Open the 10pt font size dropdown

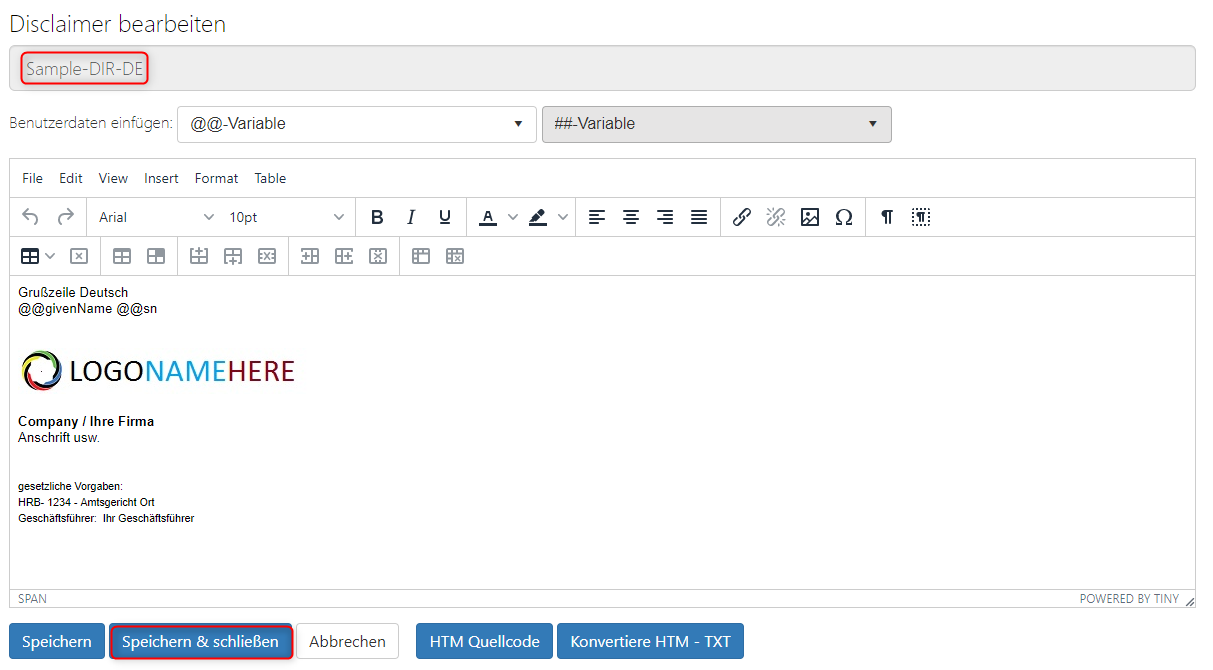click(x=287, y=217)
